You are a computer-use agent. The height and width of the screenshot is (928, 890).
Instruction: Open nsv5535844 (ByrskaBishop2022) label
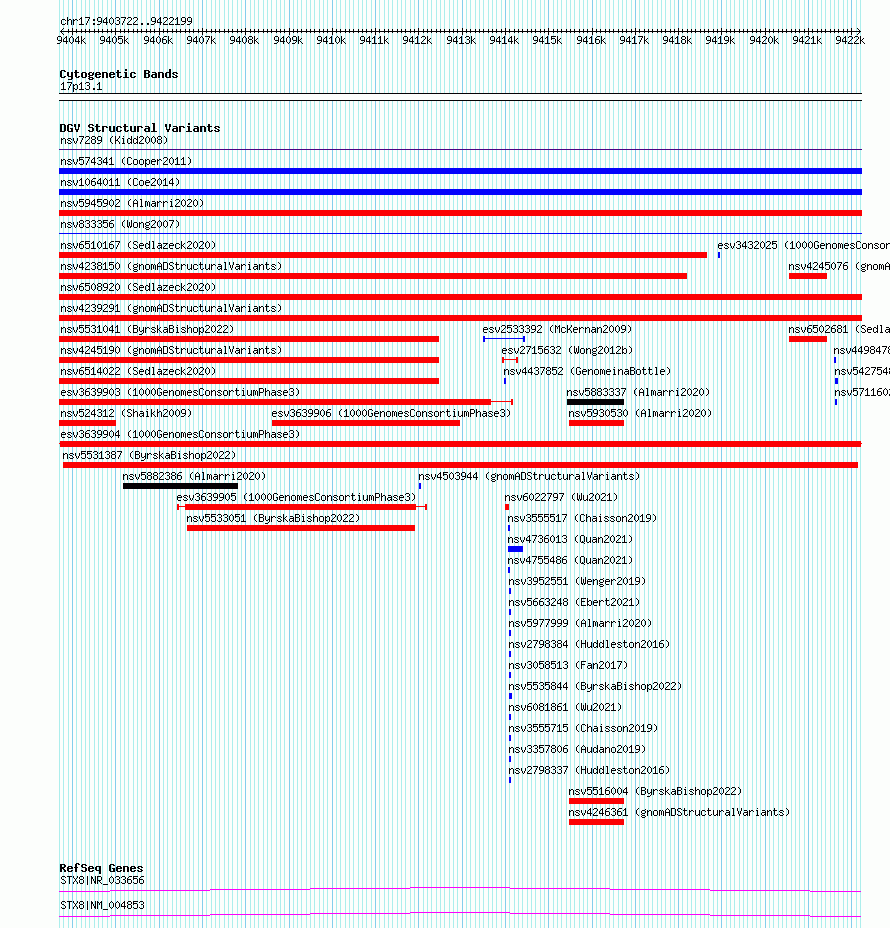pyautogui.click(x=595, y=687)
